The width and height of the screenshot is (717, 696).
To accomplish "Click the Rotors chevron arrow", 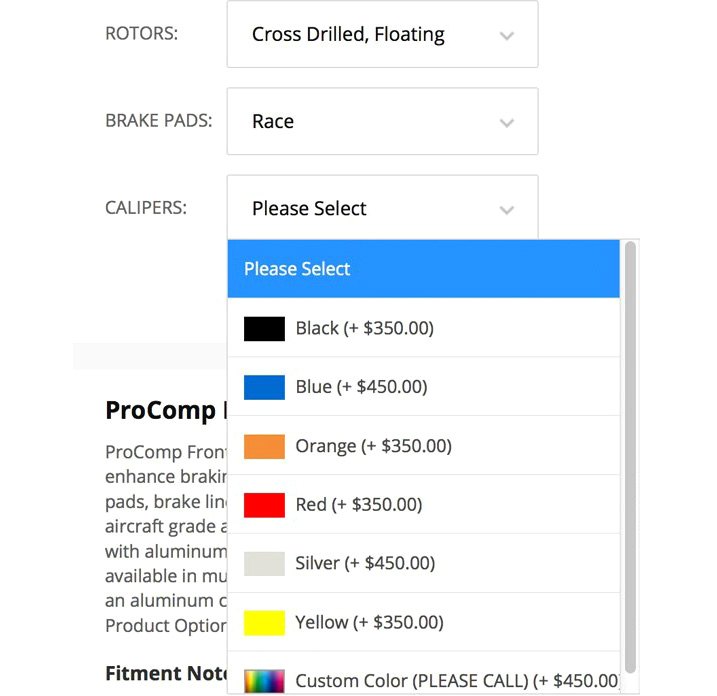I will click(507, 36).
